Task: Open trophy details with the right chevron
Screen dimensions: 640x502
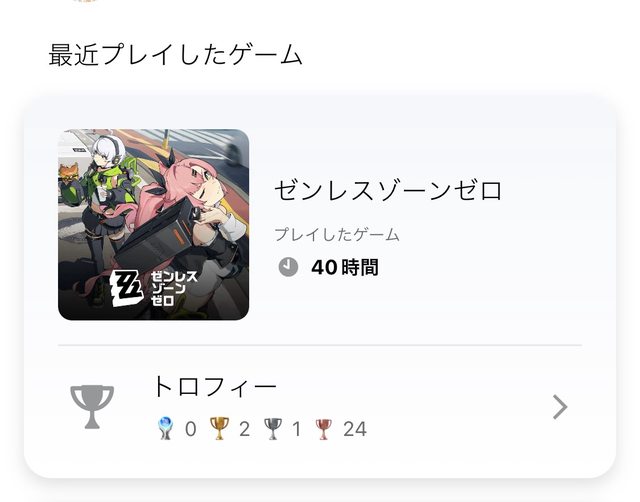Action: pos(560,407)
